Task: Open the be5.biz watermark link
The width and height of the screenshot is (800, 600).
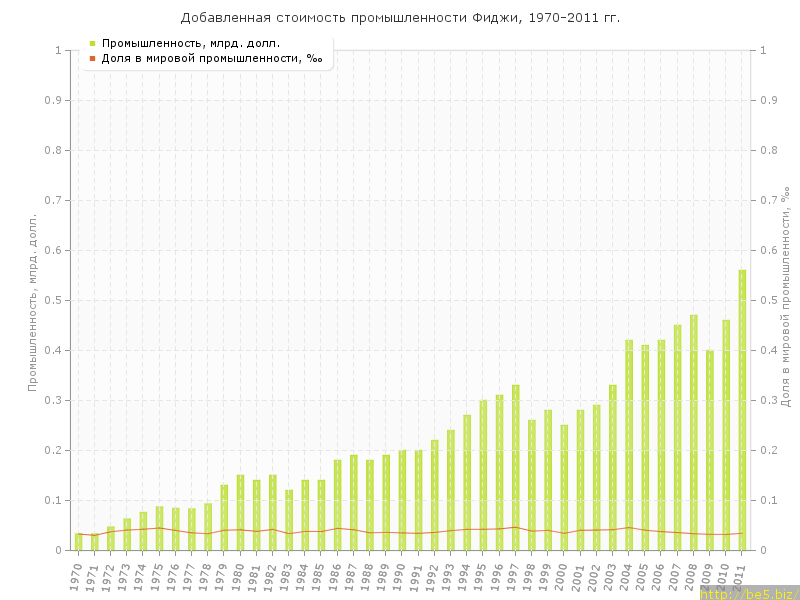Action: point(749,593)
